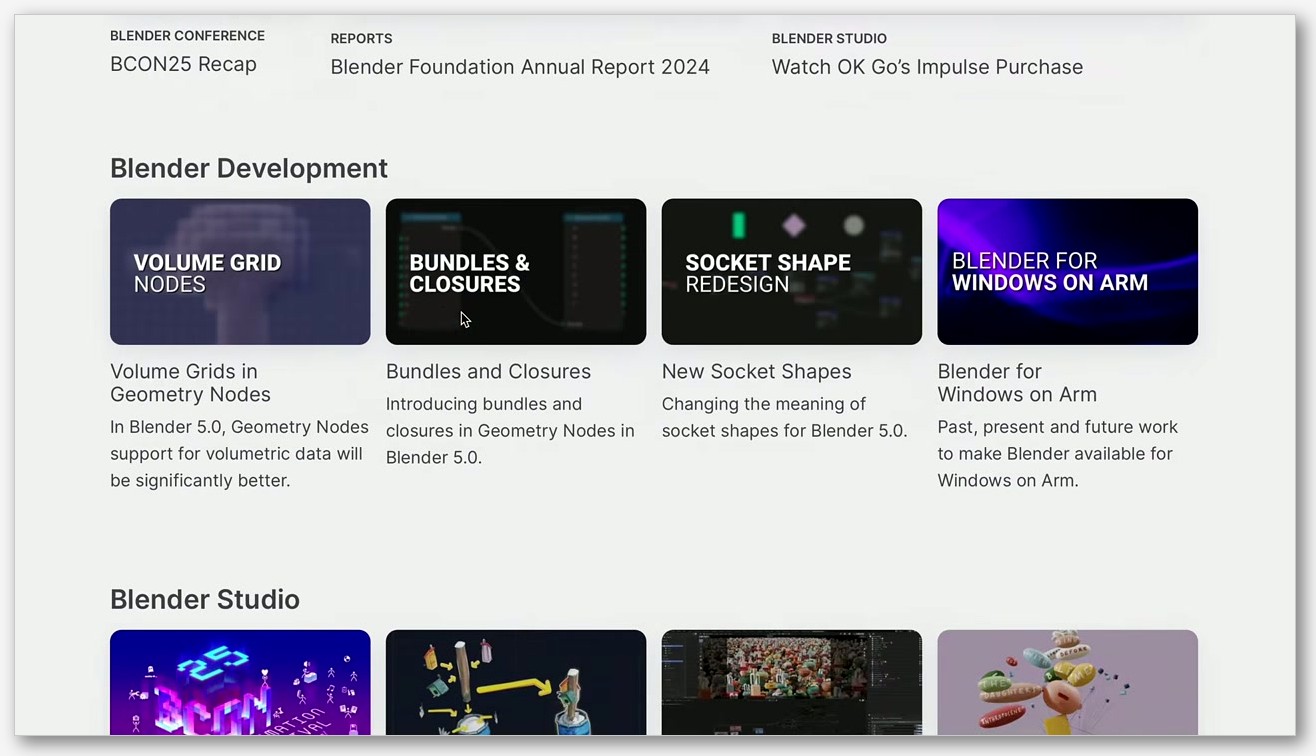This screenshot has width=1316, height=756.
Task: Click the Blender Studio section heading
Action: click(205, 599)
